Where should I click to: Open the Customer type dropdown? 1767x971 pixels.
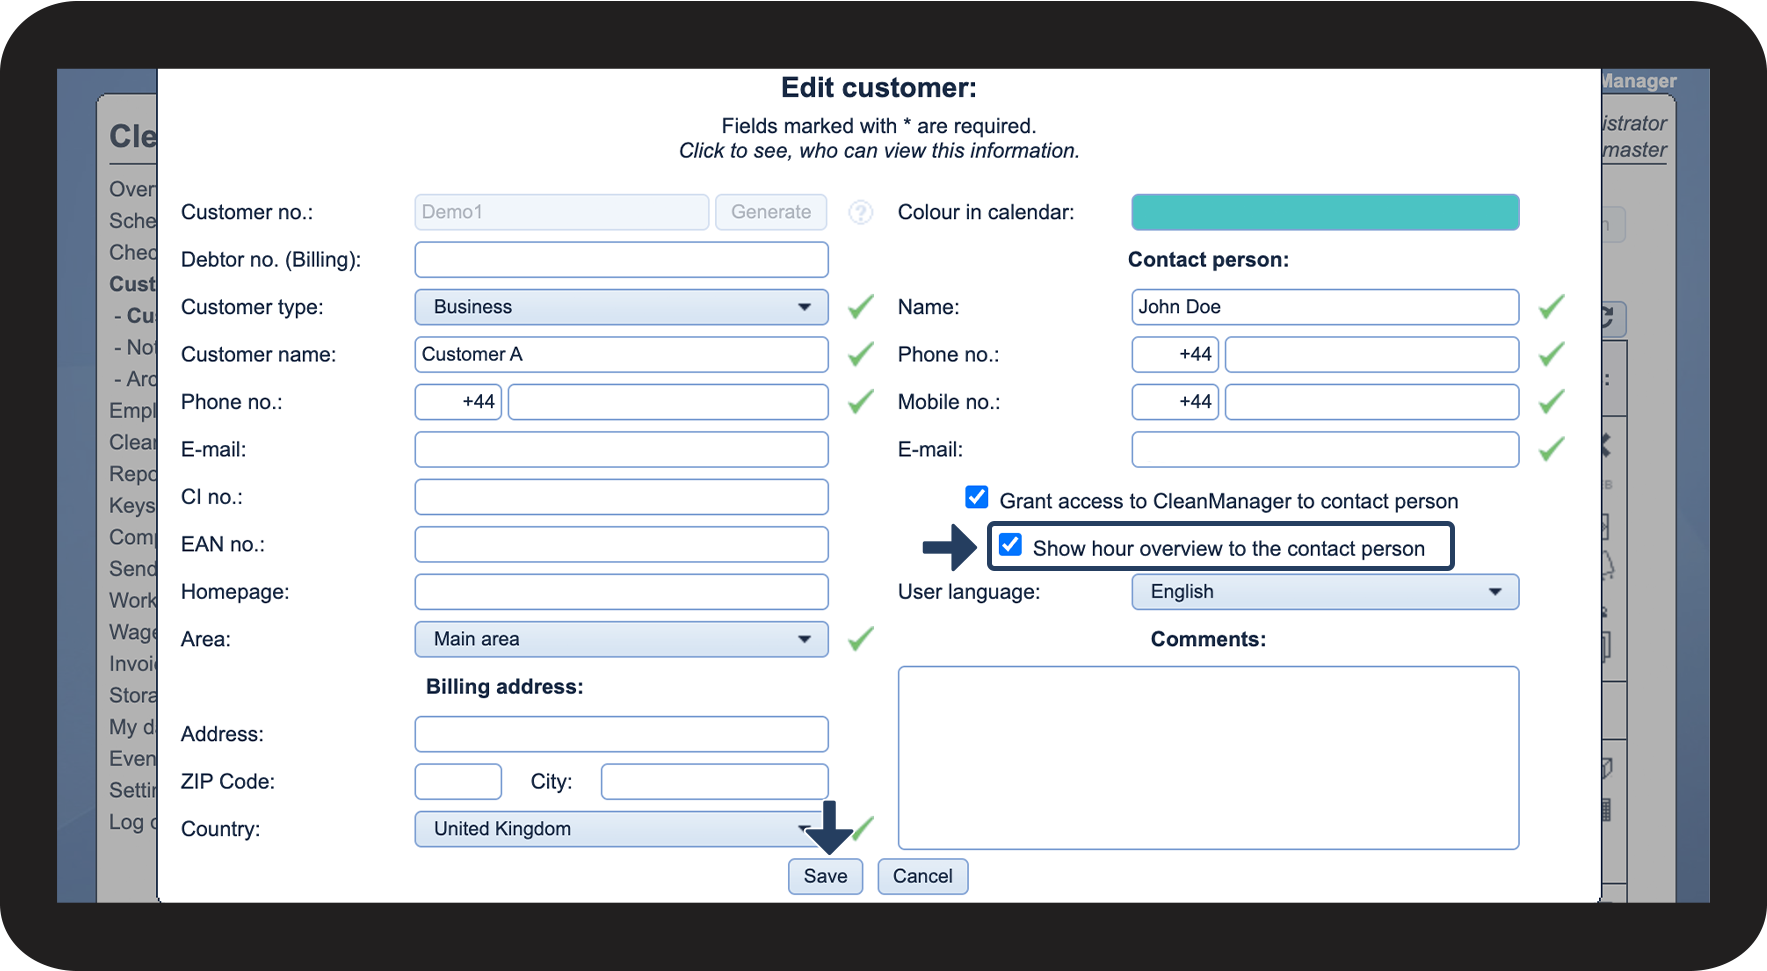click(x=621, y=307)
